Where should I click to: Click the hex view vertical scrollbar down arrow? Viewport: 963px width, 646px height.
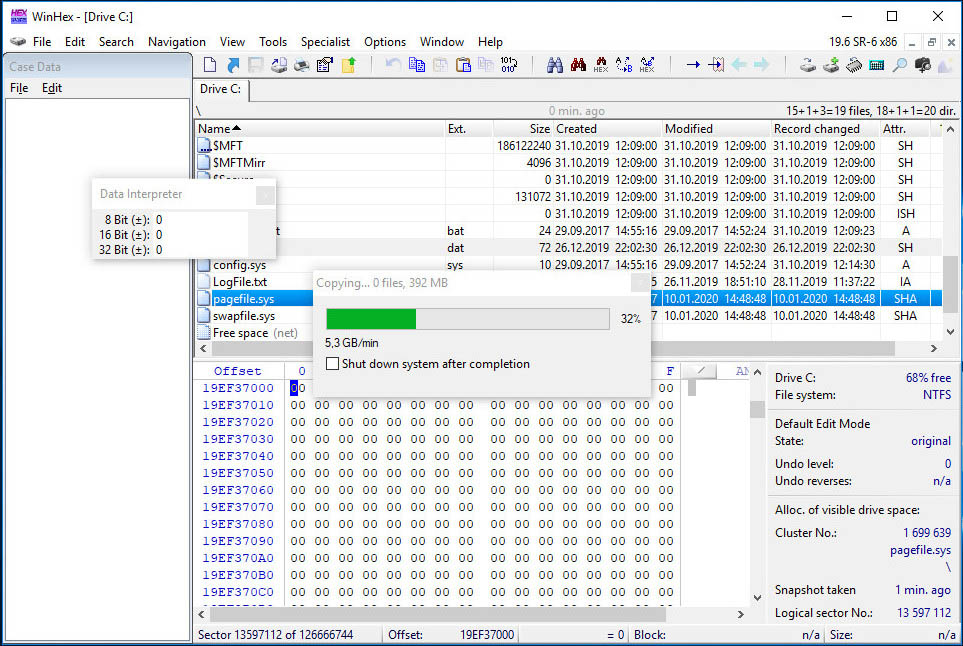tap(757, 597)
